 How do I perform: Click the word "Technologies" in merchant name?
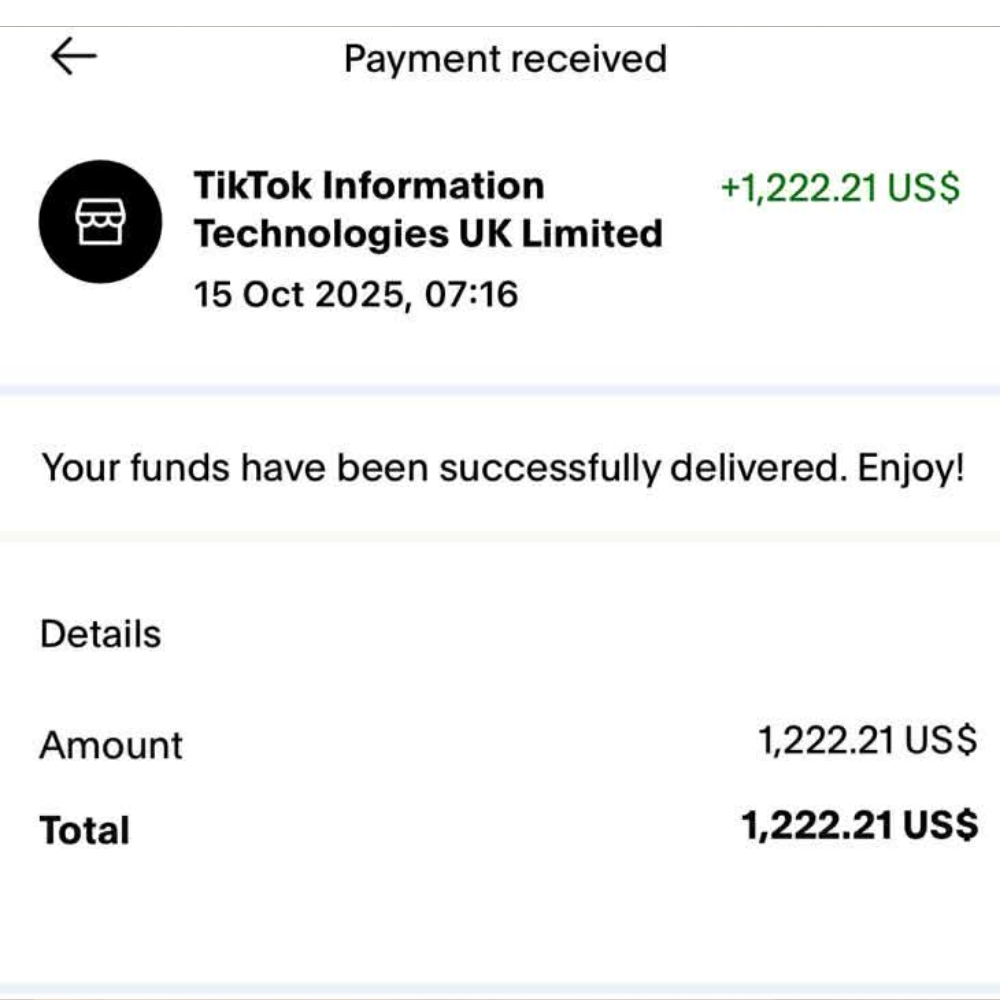click(321, 234)
